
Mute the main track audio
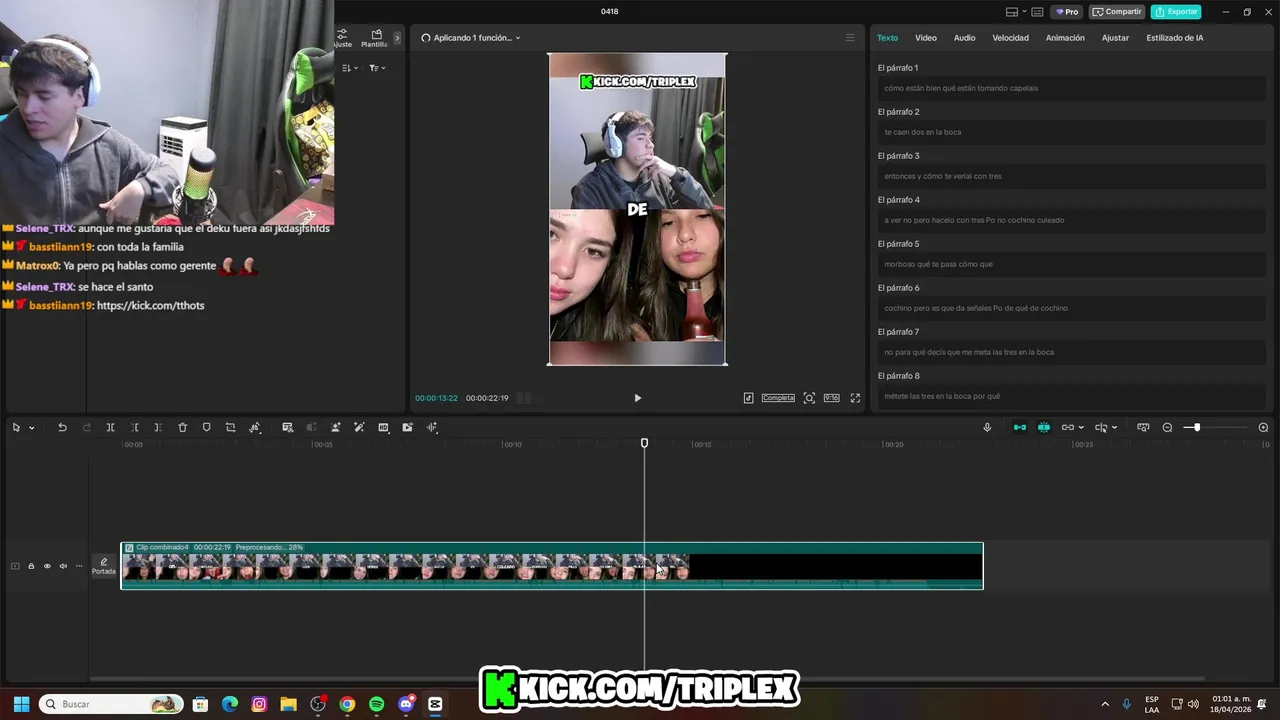click(x=63, y=566)
